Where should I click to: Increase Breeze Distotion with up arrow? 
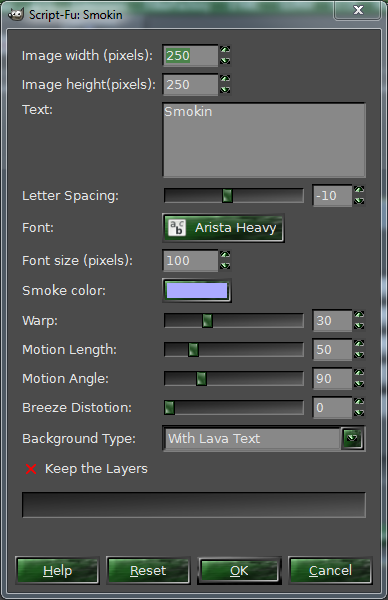pyautogui.click(x=359, y=402)
